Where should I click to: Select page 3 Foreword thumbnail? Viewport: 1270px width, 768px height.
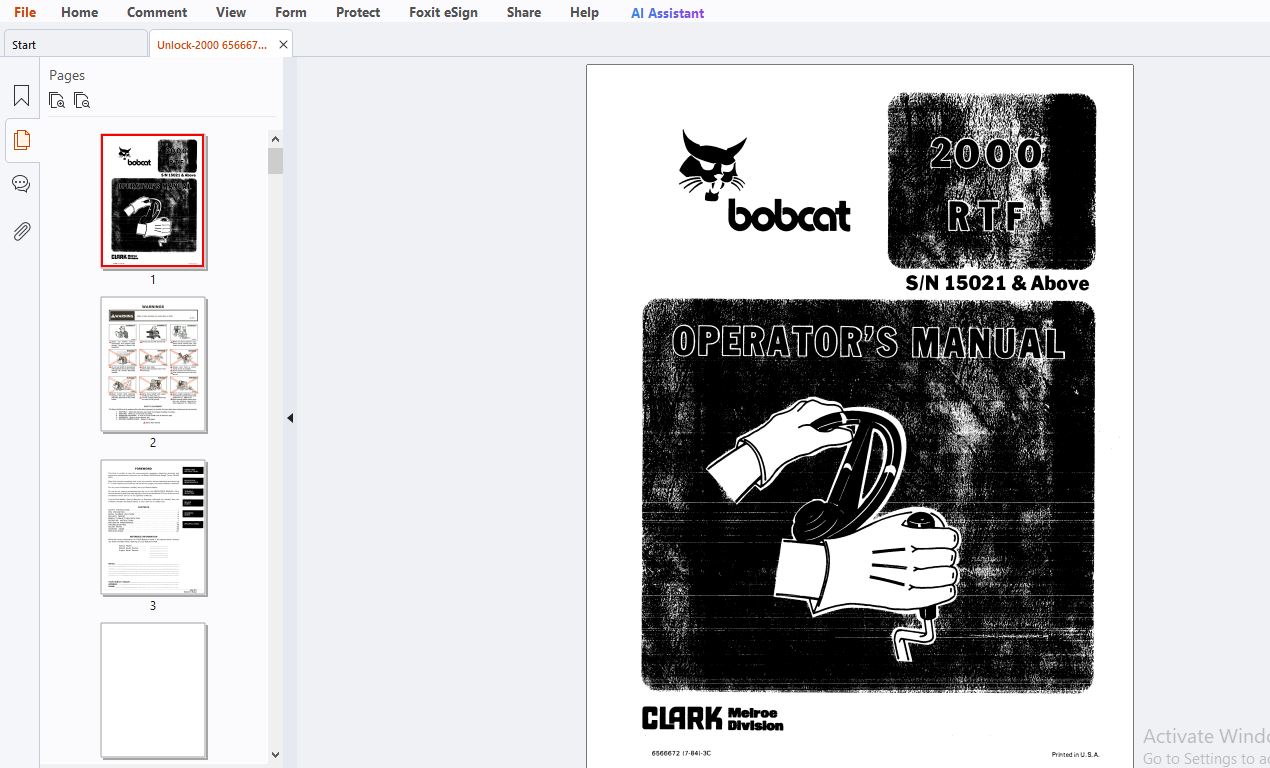pos(153,528)
